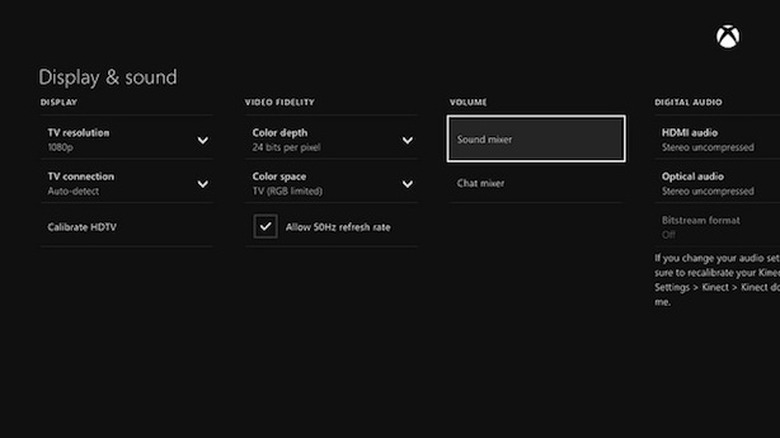Screen dimensions: 780x438
Task: Click the Xbox logo icon
Action: pyautogui.click(x=728, y=37)
